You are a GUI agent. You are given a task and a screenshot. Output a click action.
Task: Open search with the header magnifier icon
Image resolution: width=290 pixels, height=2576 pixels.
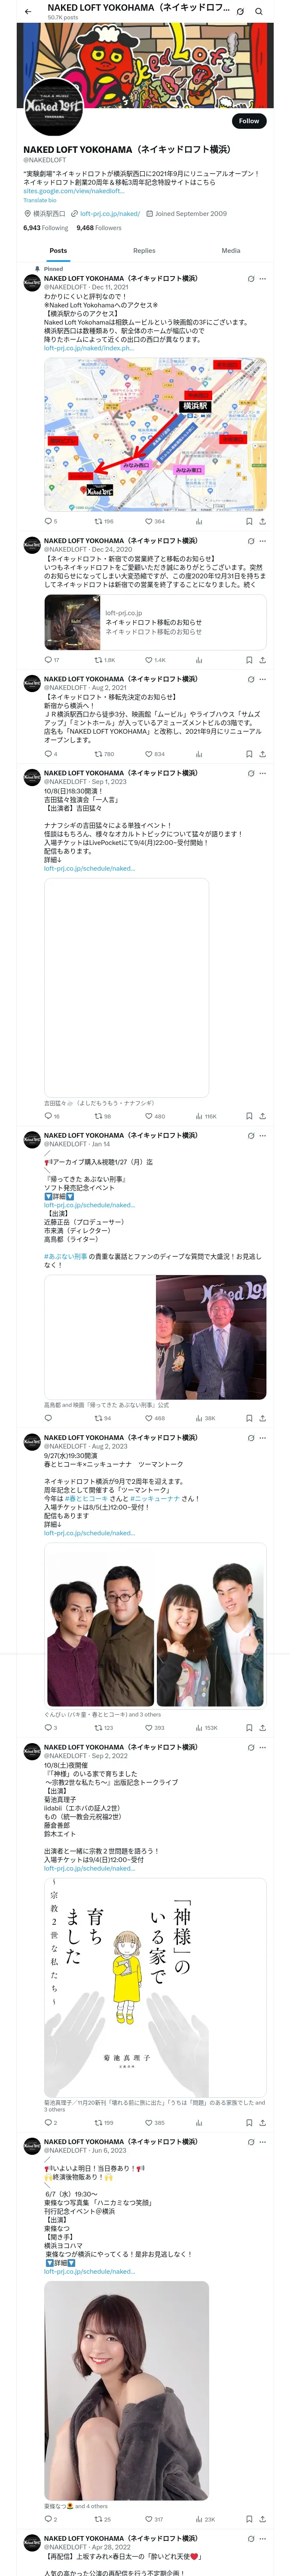pyautogui.click(x=258, y=11)
